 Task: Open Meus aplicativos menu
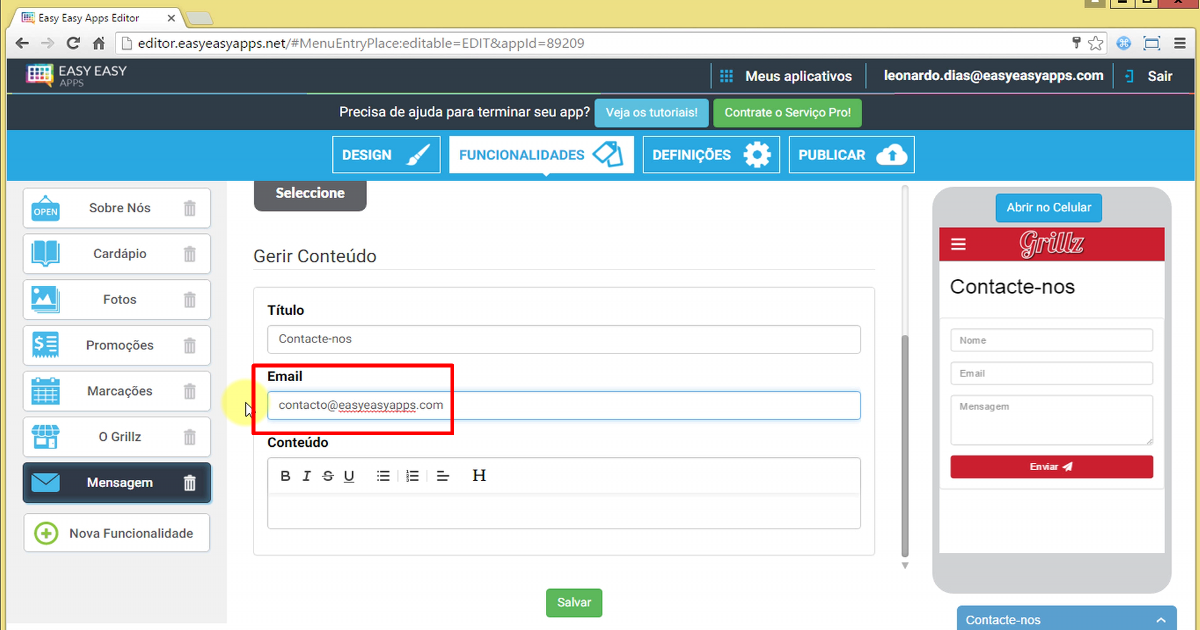[x=786, y=76]
